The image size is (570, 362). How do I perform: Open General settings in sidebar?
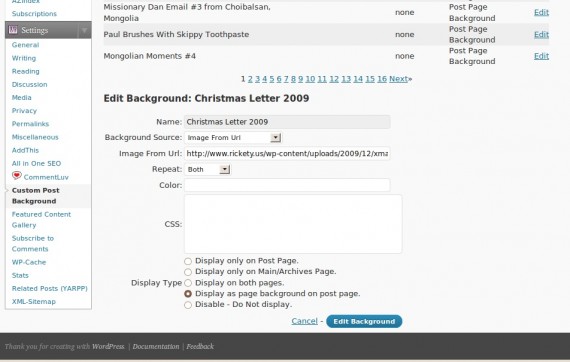25,45
